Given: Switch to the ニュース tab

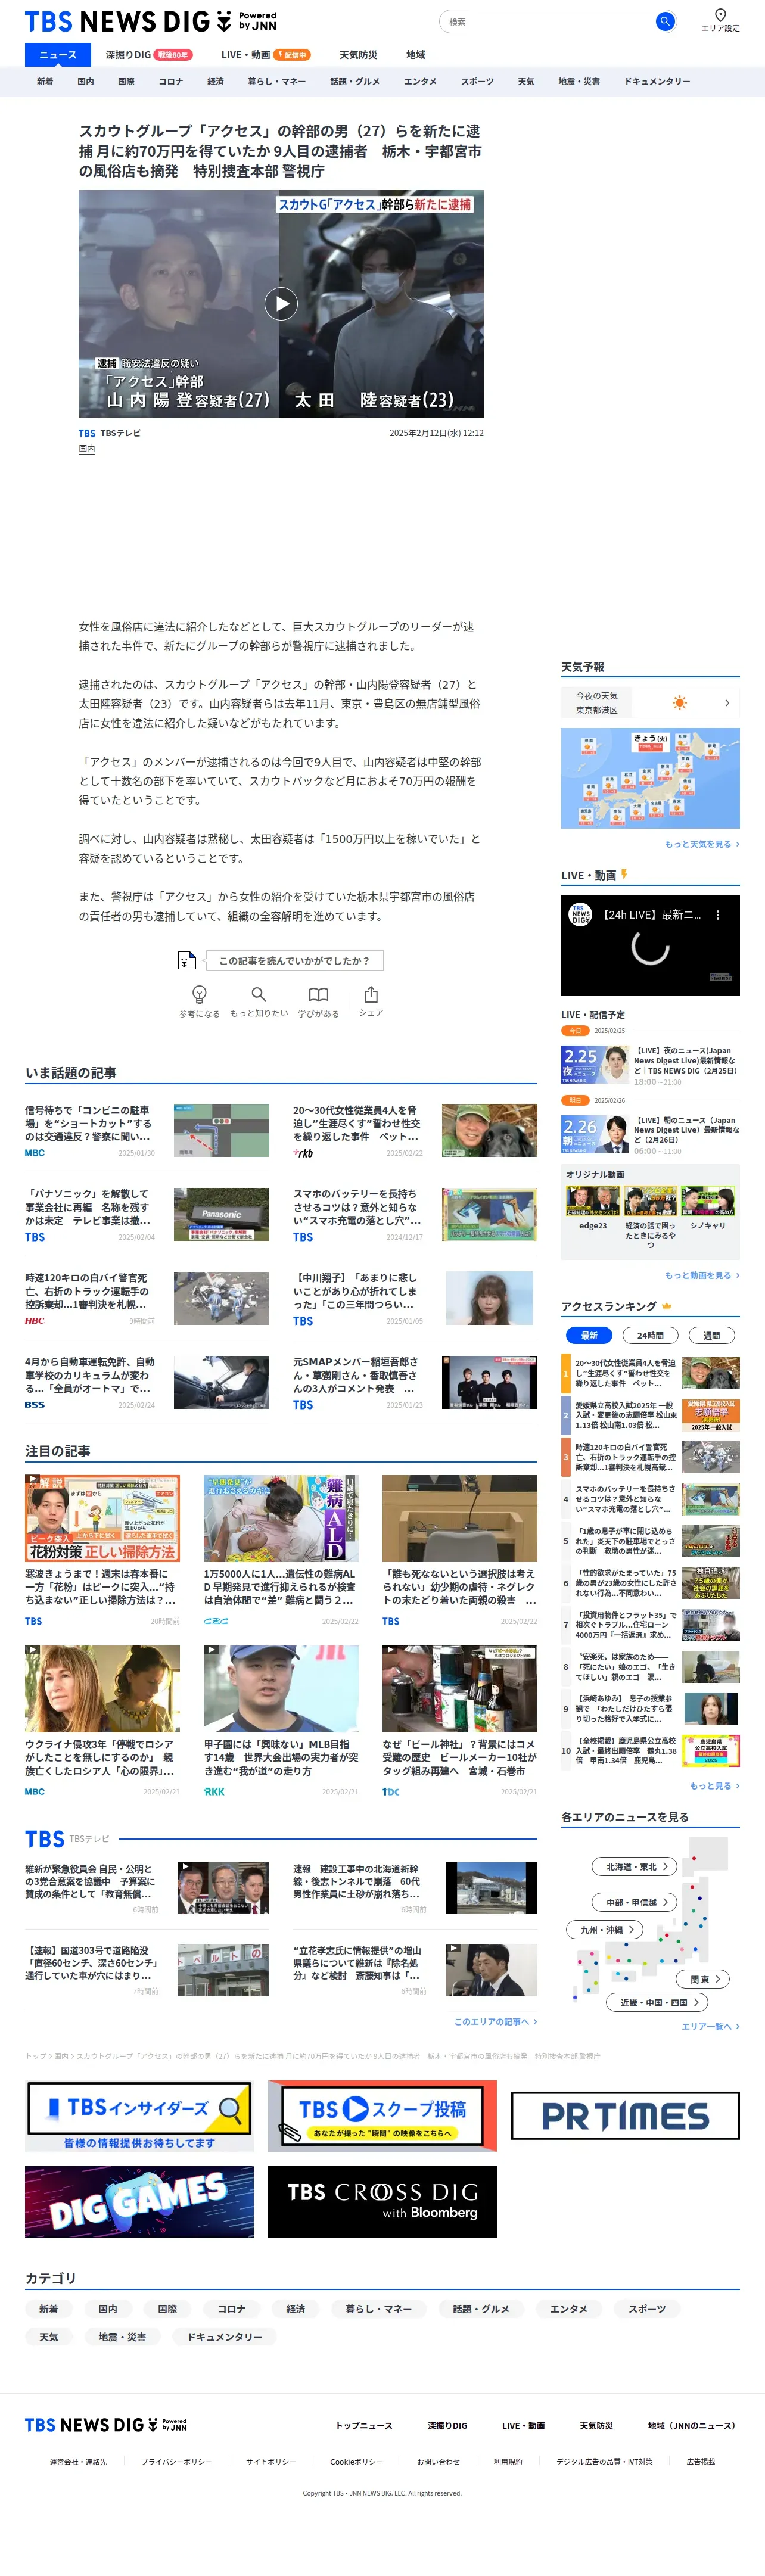Looking at the screenshot, I should pyautogui.click(x=58, y=55).
